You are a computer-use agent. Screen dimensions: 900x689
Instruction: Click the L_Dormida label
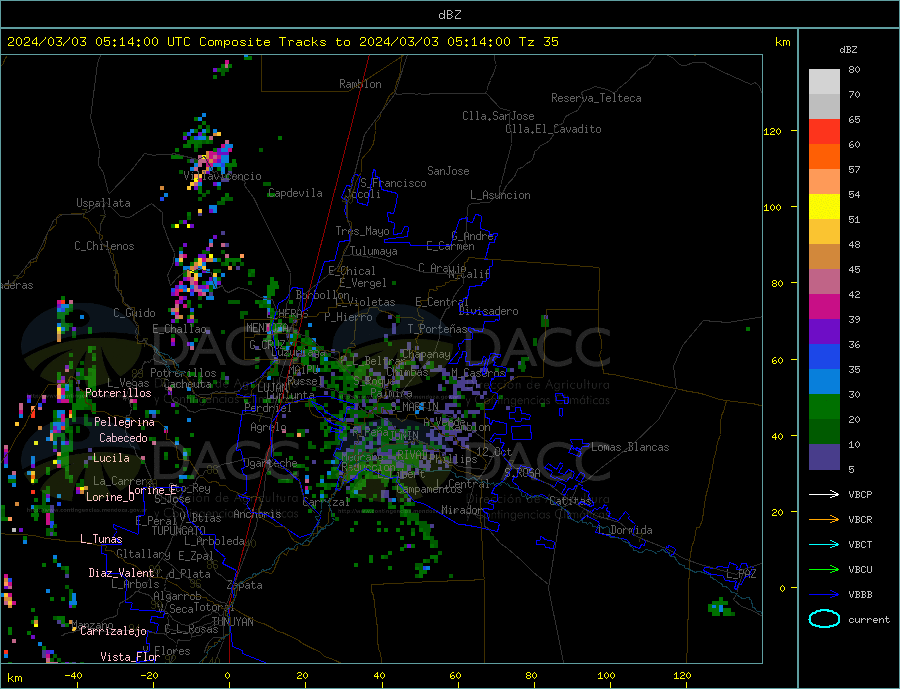pos(626,531)
